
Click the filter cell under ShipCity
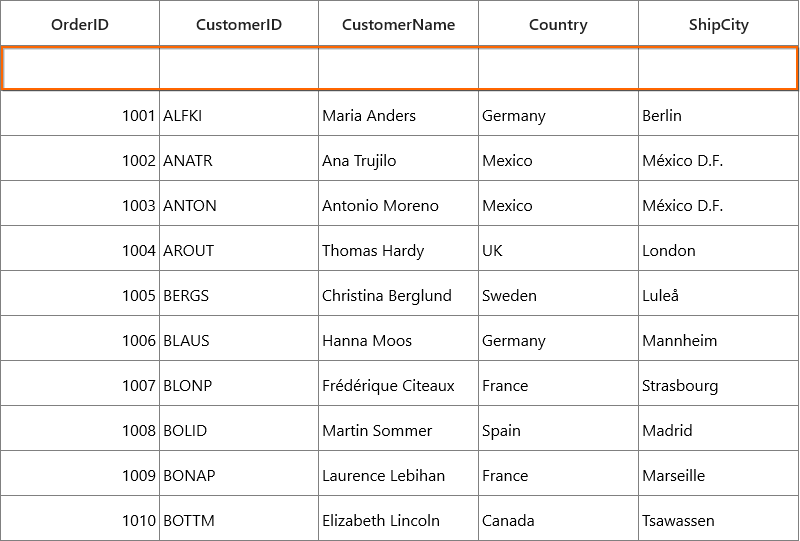717,68
